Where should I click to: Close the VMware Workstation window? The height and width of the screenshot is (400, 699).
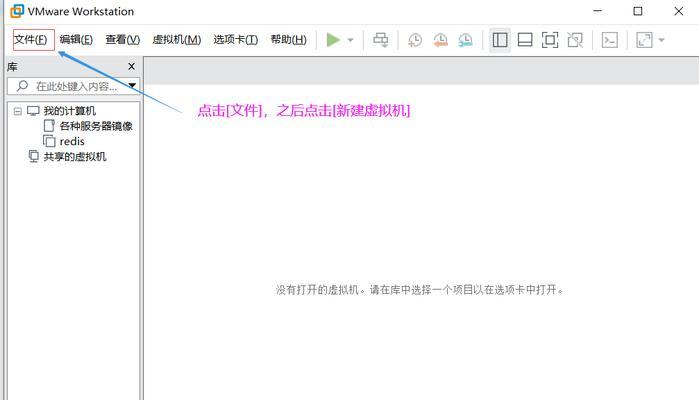click(x=678, y=11)
